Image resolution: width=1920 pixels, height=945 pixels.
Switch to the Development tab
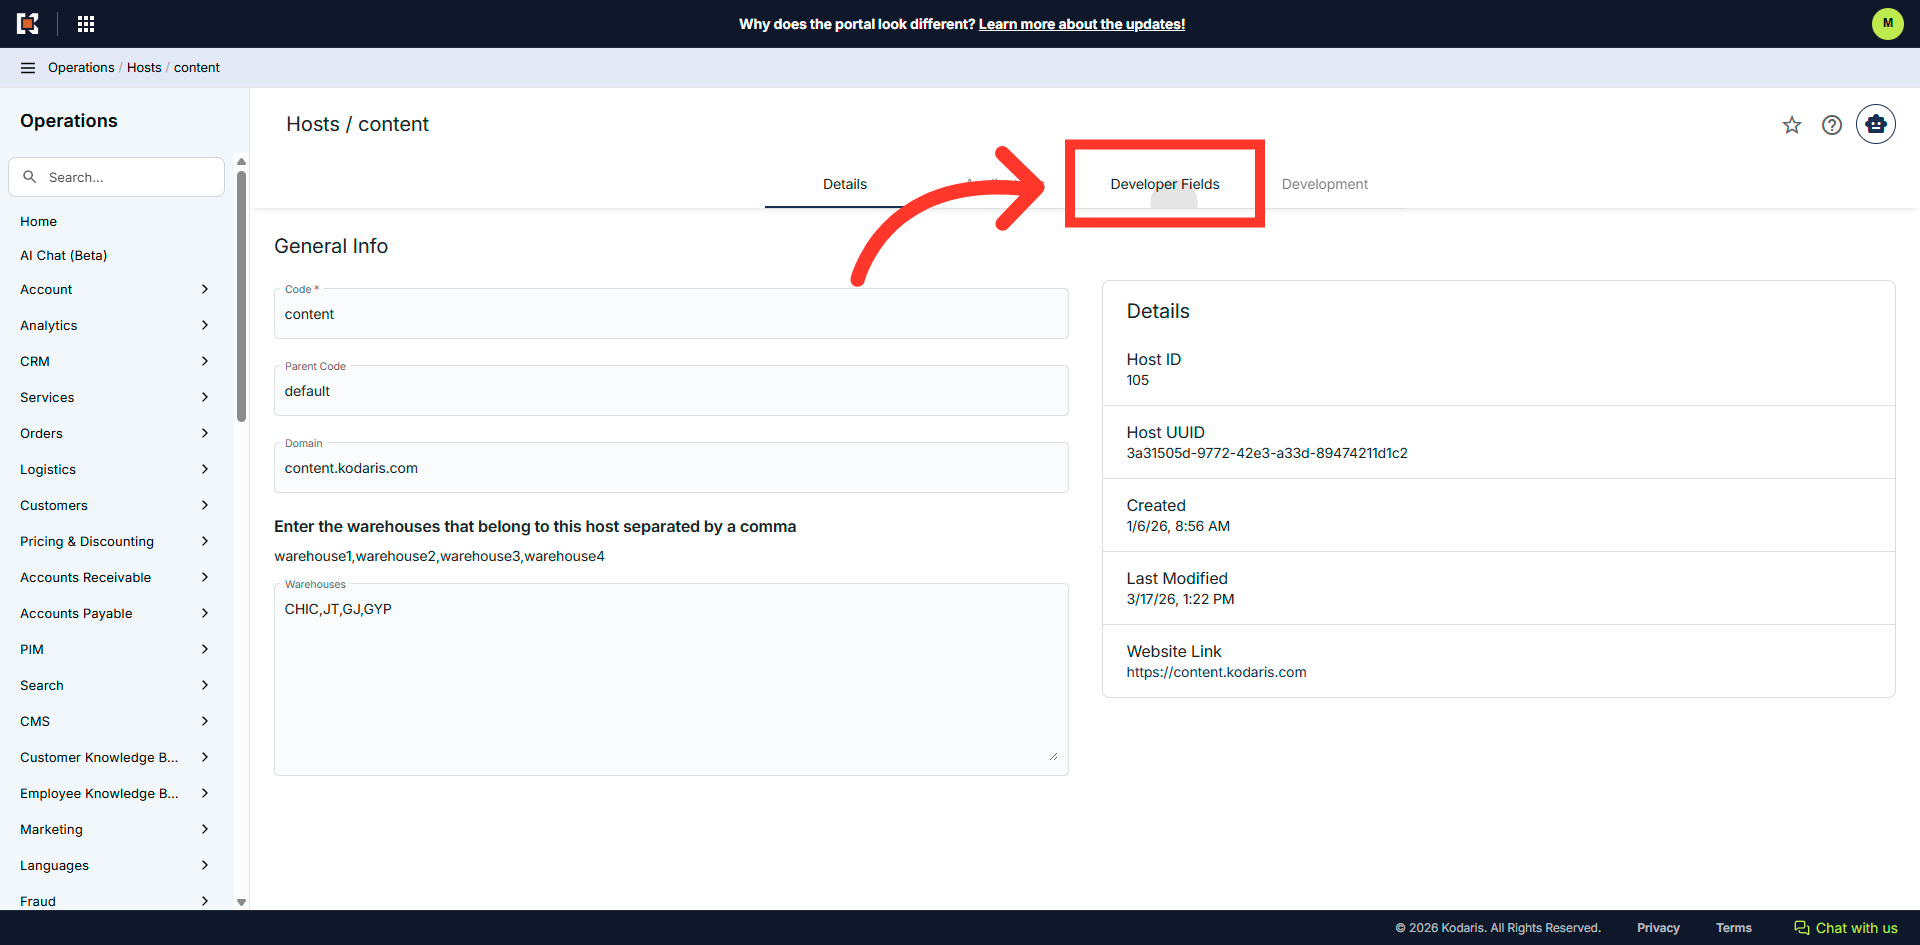tap(1325, 184)
